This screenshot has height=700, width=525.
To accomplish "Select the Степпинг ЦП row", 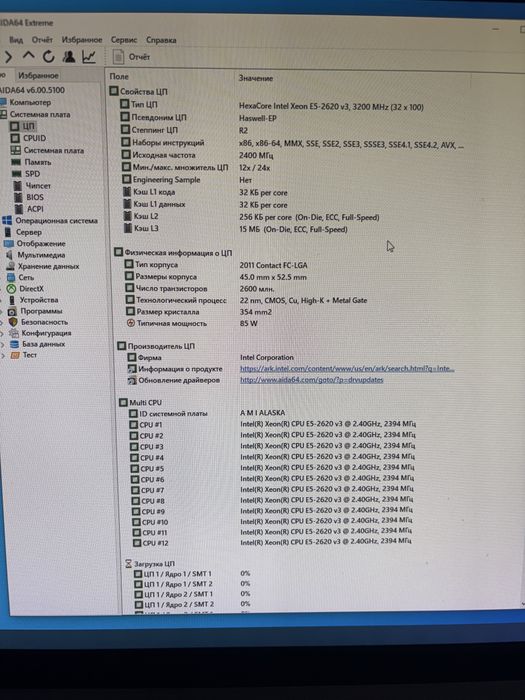I will [184, 130].
